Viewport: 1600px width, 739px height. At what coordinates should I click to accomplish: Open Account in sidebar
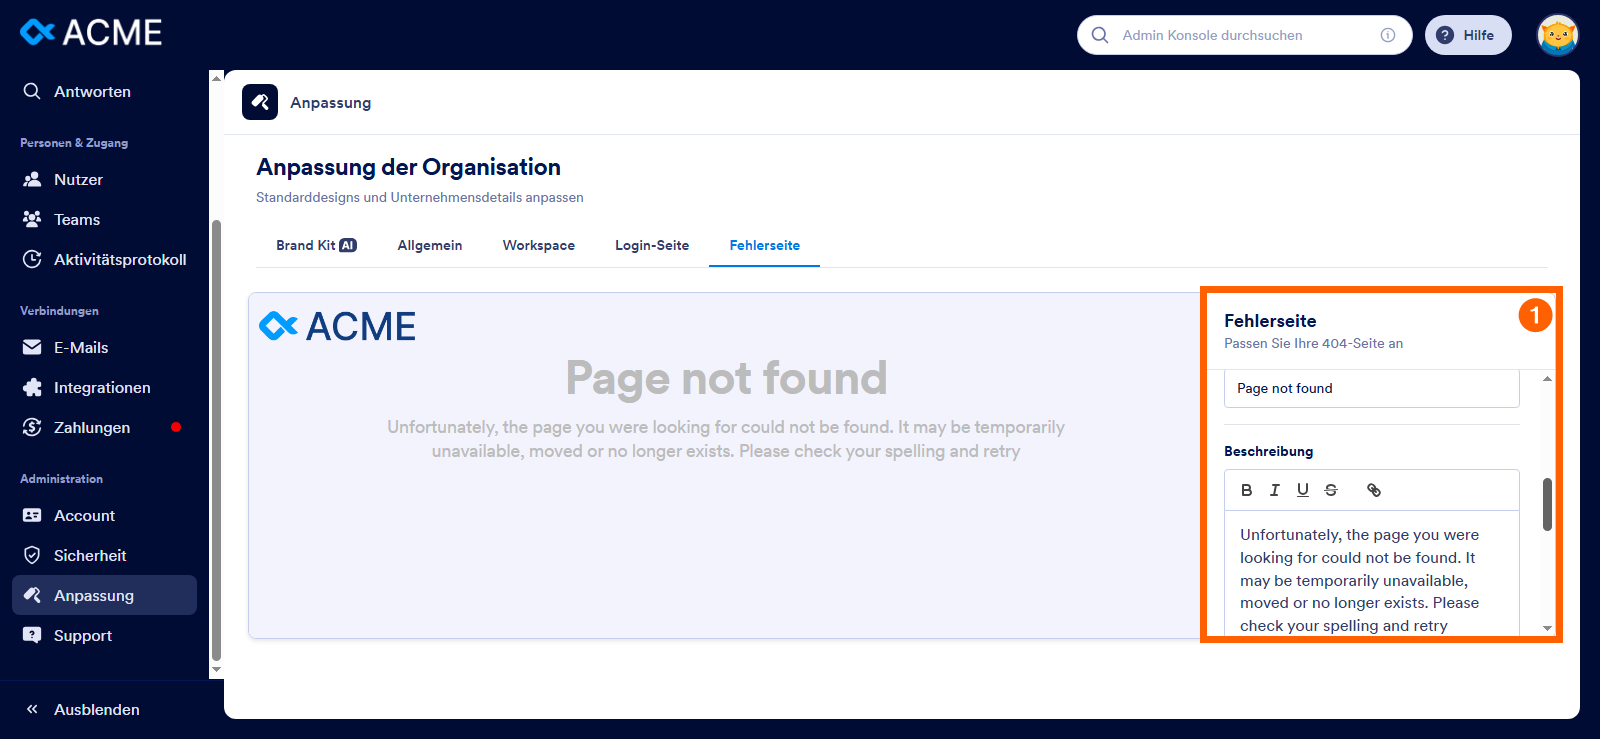tap(104, 515)
